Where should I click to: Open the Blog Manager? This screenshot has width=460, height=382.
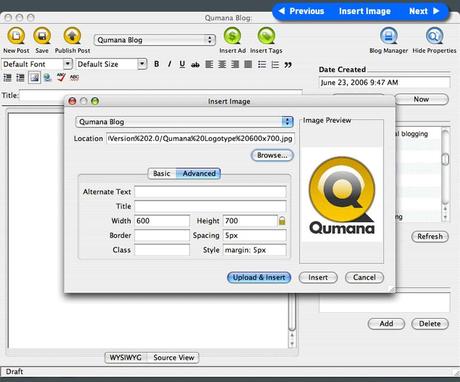coord(389,36)
